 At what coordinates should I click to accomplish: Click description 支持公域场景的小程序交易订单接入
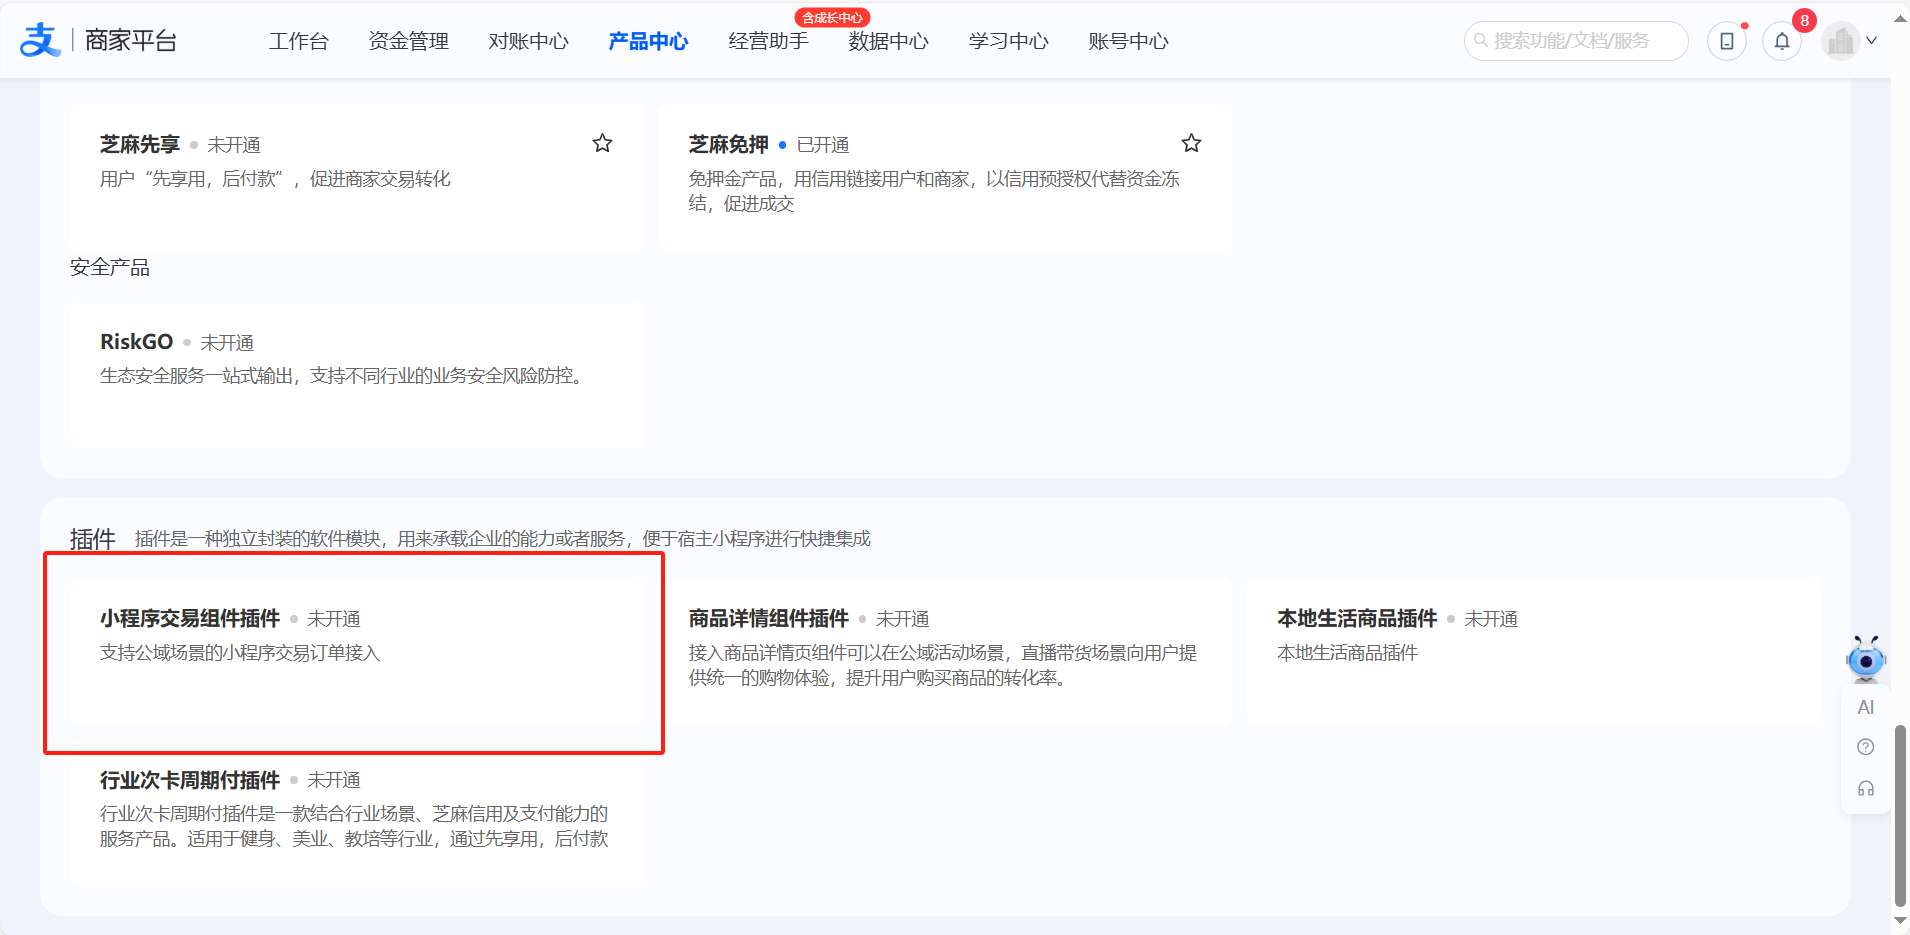pyautogui.click(x=240, y=653)
